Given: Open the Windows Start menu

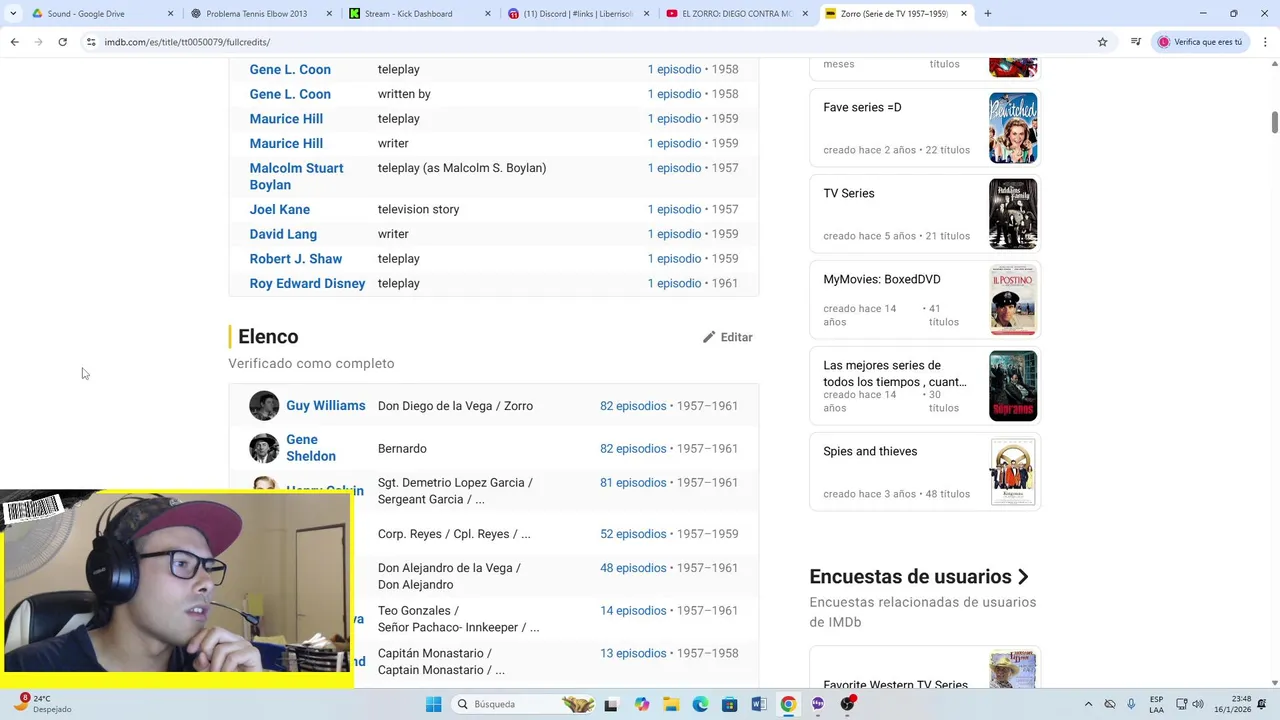Looking at the screenshot, I should point(433,704).
